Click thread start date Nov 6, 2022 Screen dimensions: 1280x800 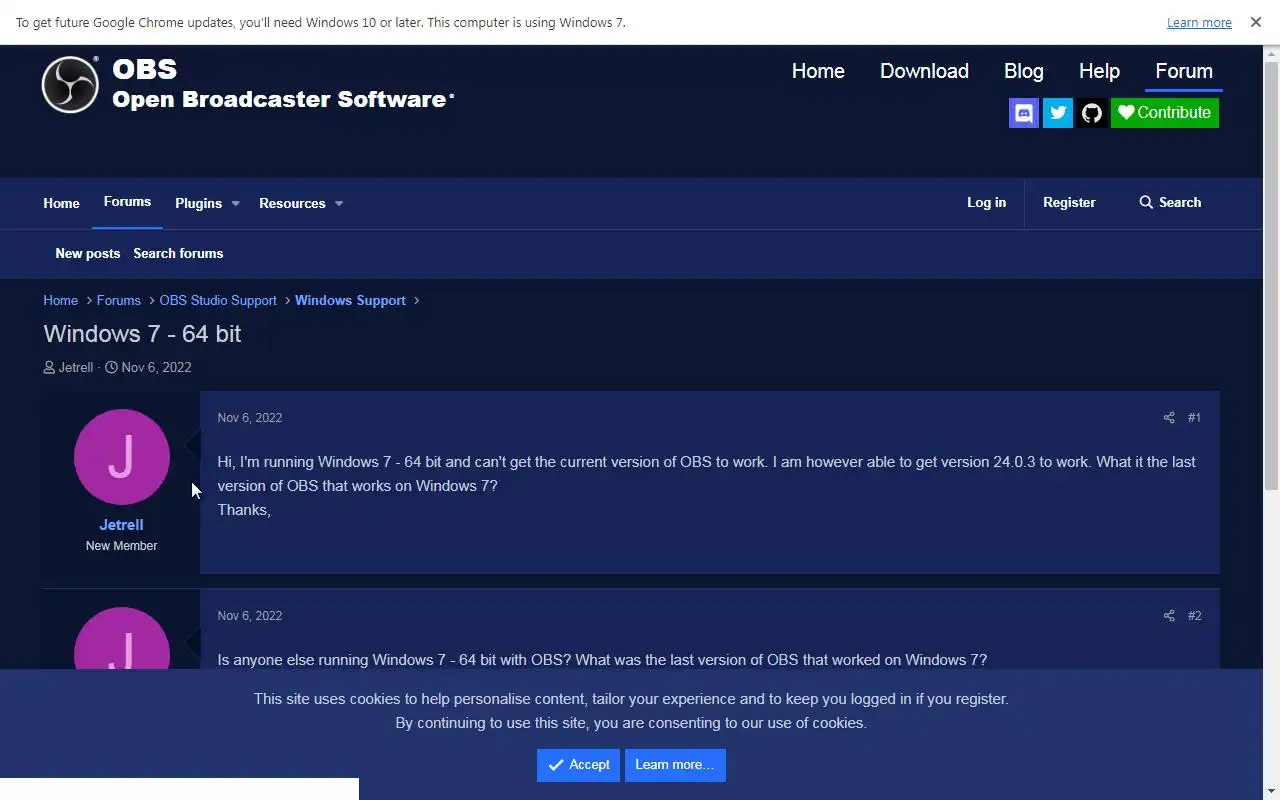(x=156, y=367)
